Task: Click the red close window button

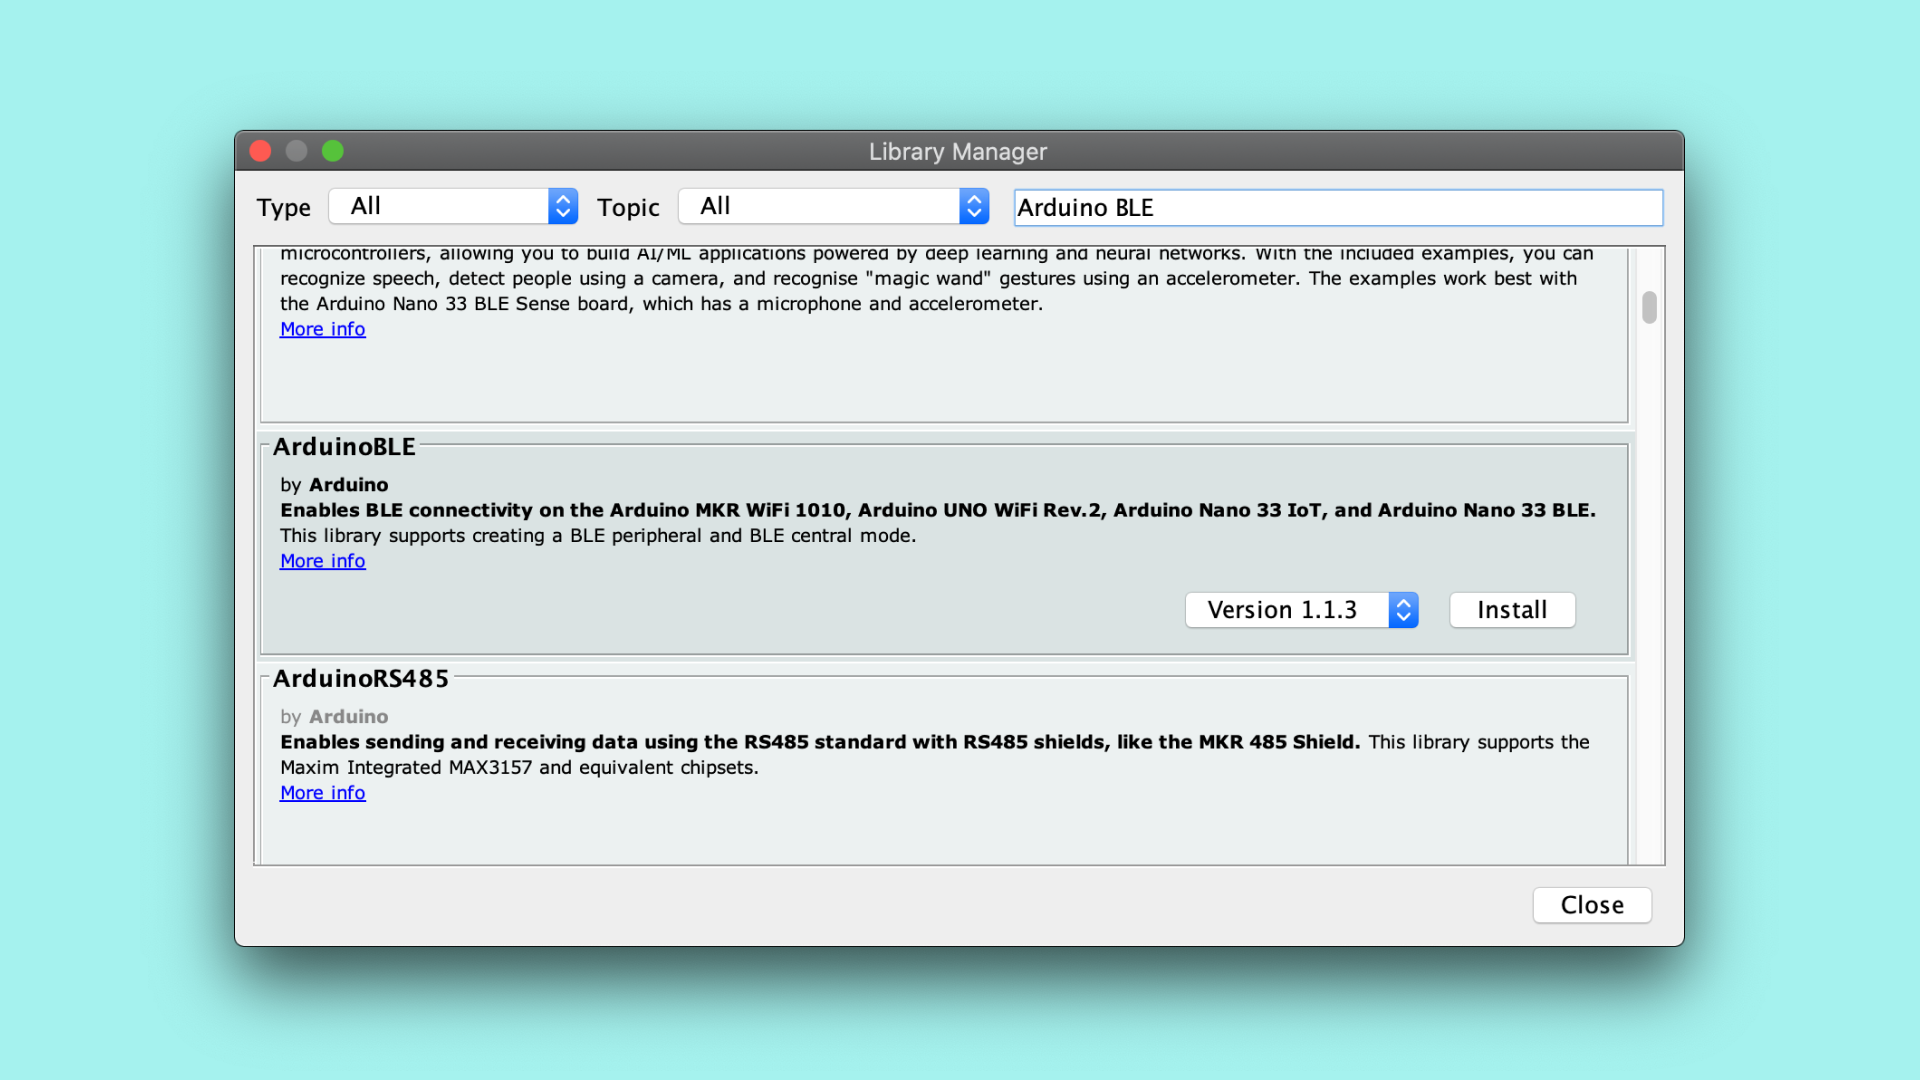Action: [x=261, y=151]
